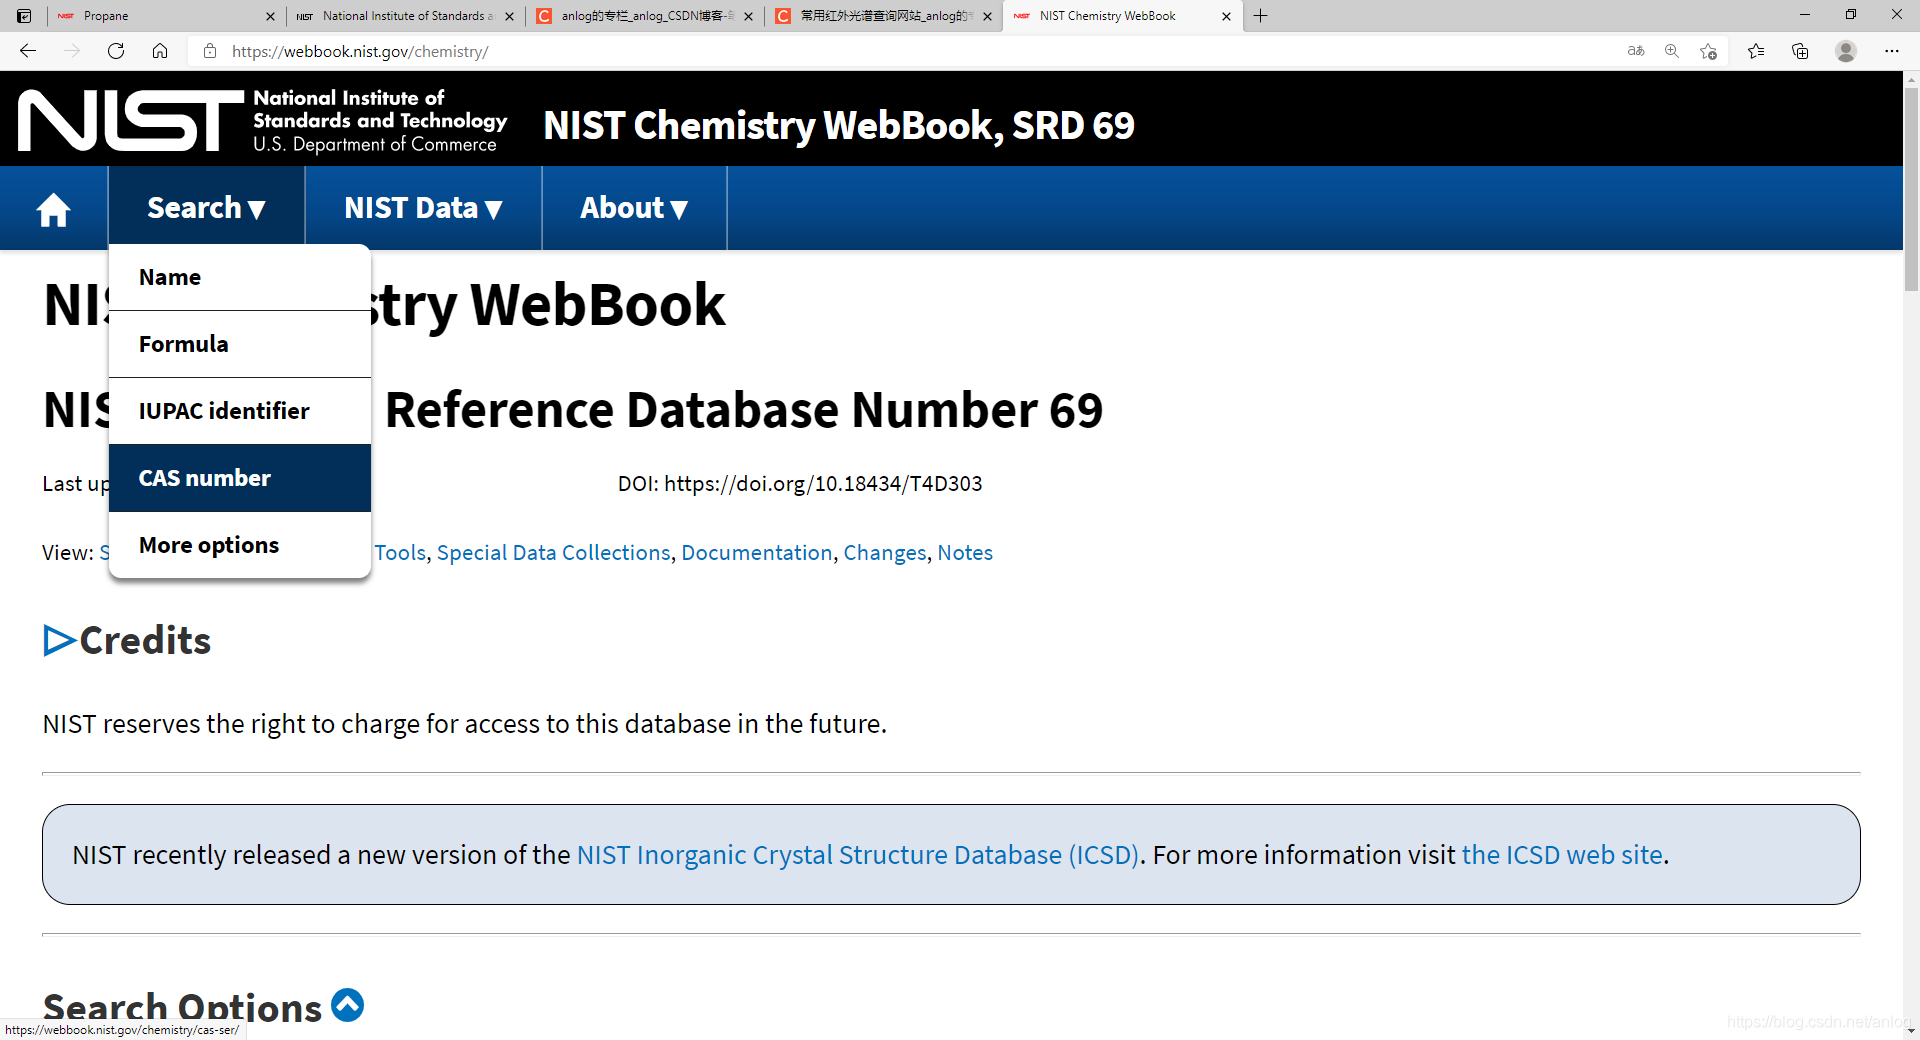
Task: Switch to the Propane tab
Action: tap(166, 16)
